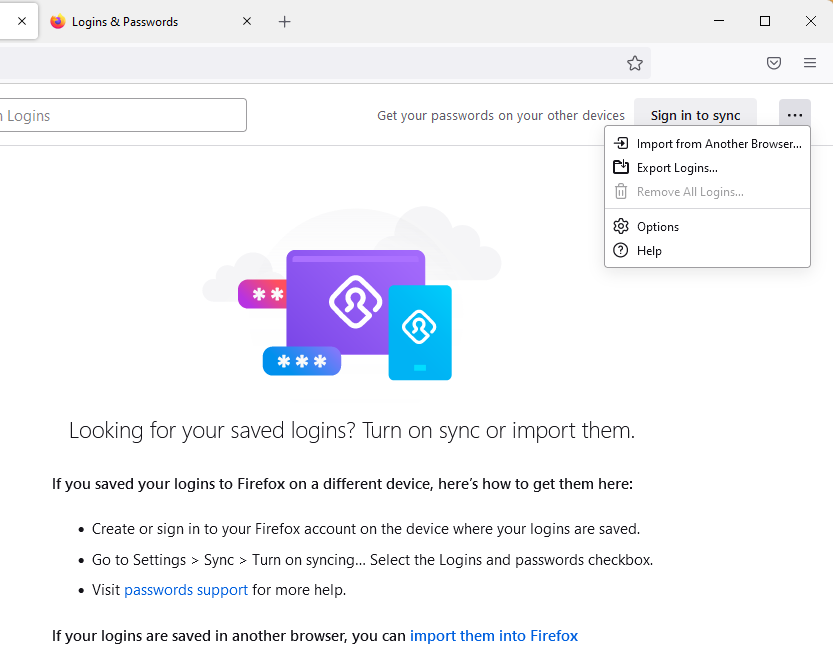Click inside the browser address bar

tap(300, 63)
